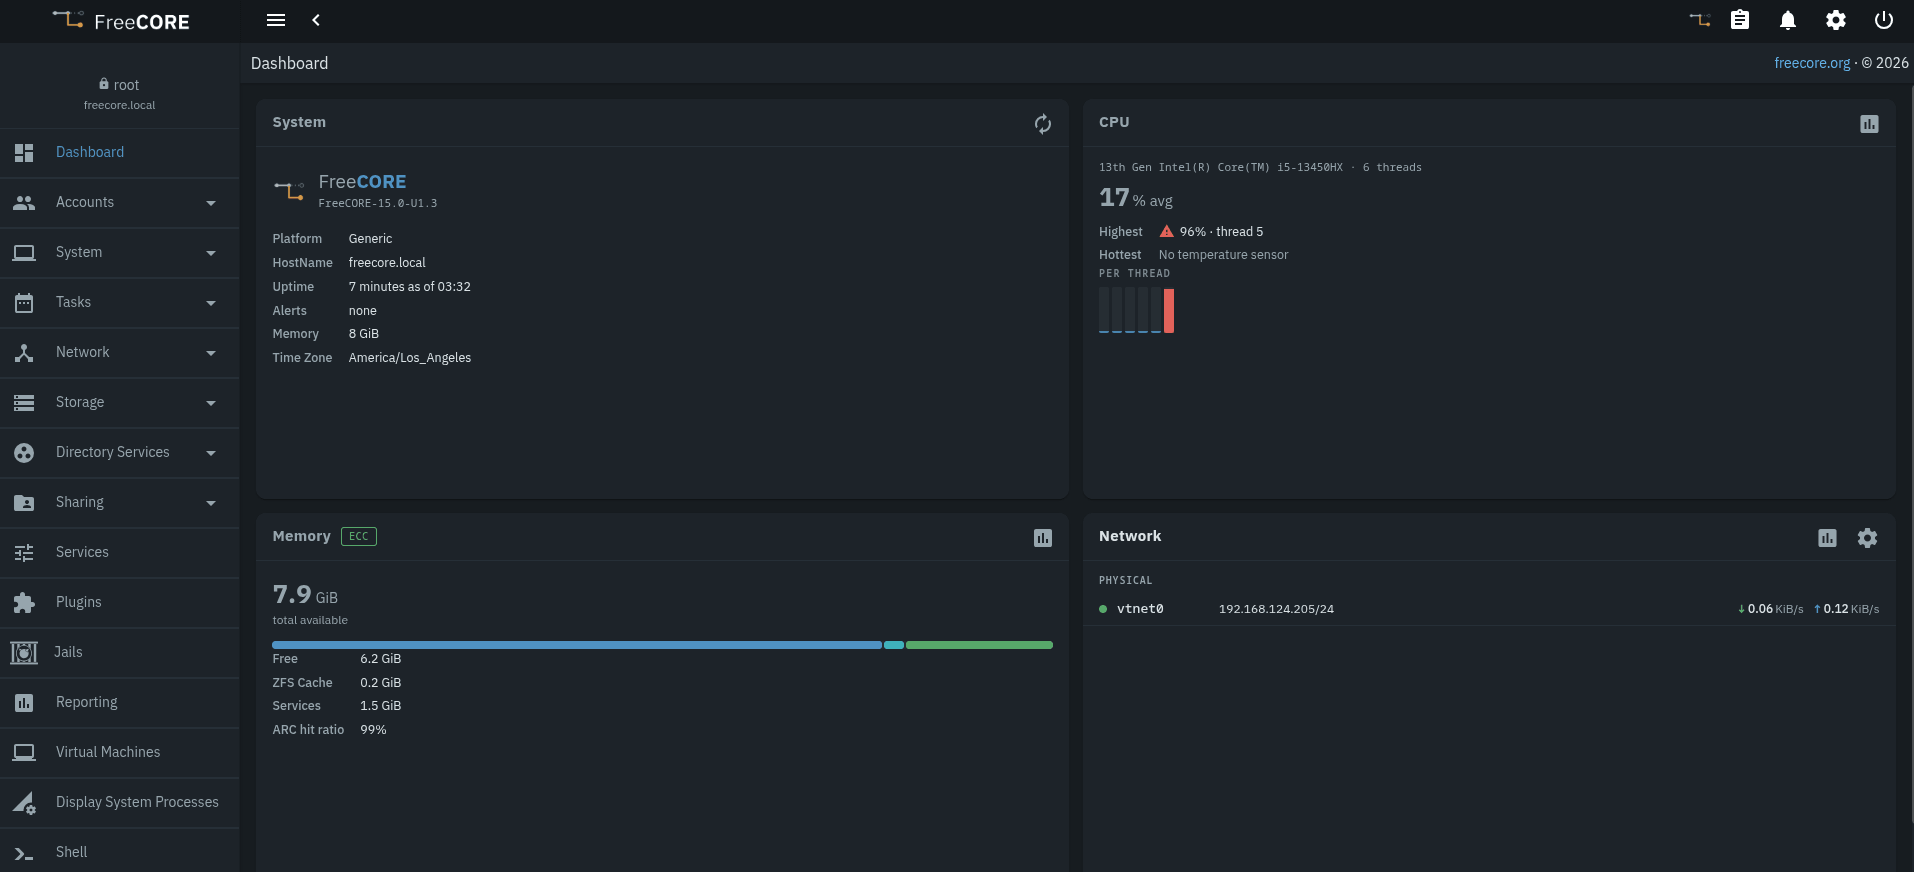Click the Services sliders icon
Viewport: 1914px width, 872px height.
[x=24, y=553]
